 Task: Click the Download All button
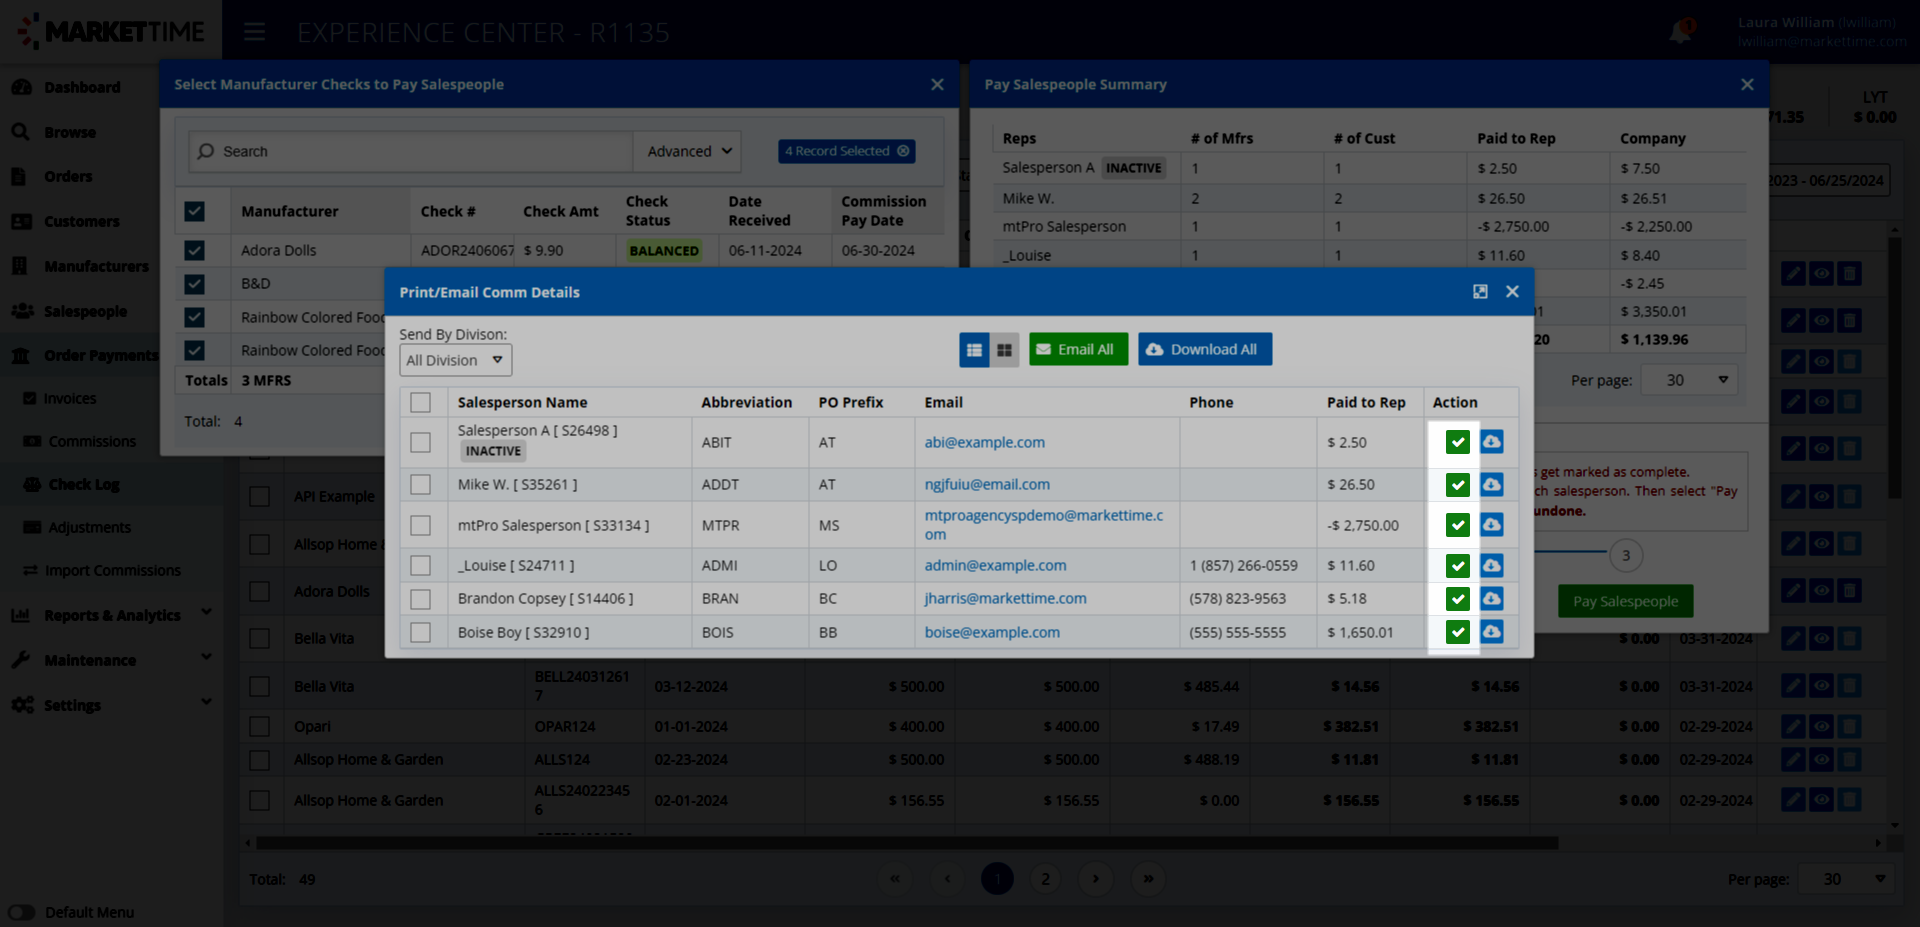pyautogui.click(x=1205, y=349)
